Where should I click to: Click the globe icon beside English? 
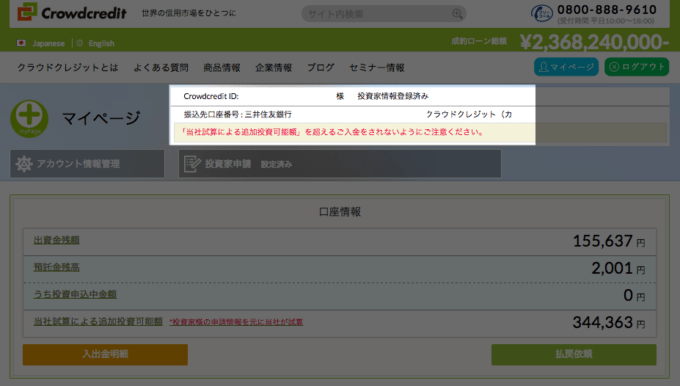coord(79,43)
